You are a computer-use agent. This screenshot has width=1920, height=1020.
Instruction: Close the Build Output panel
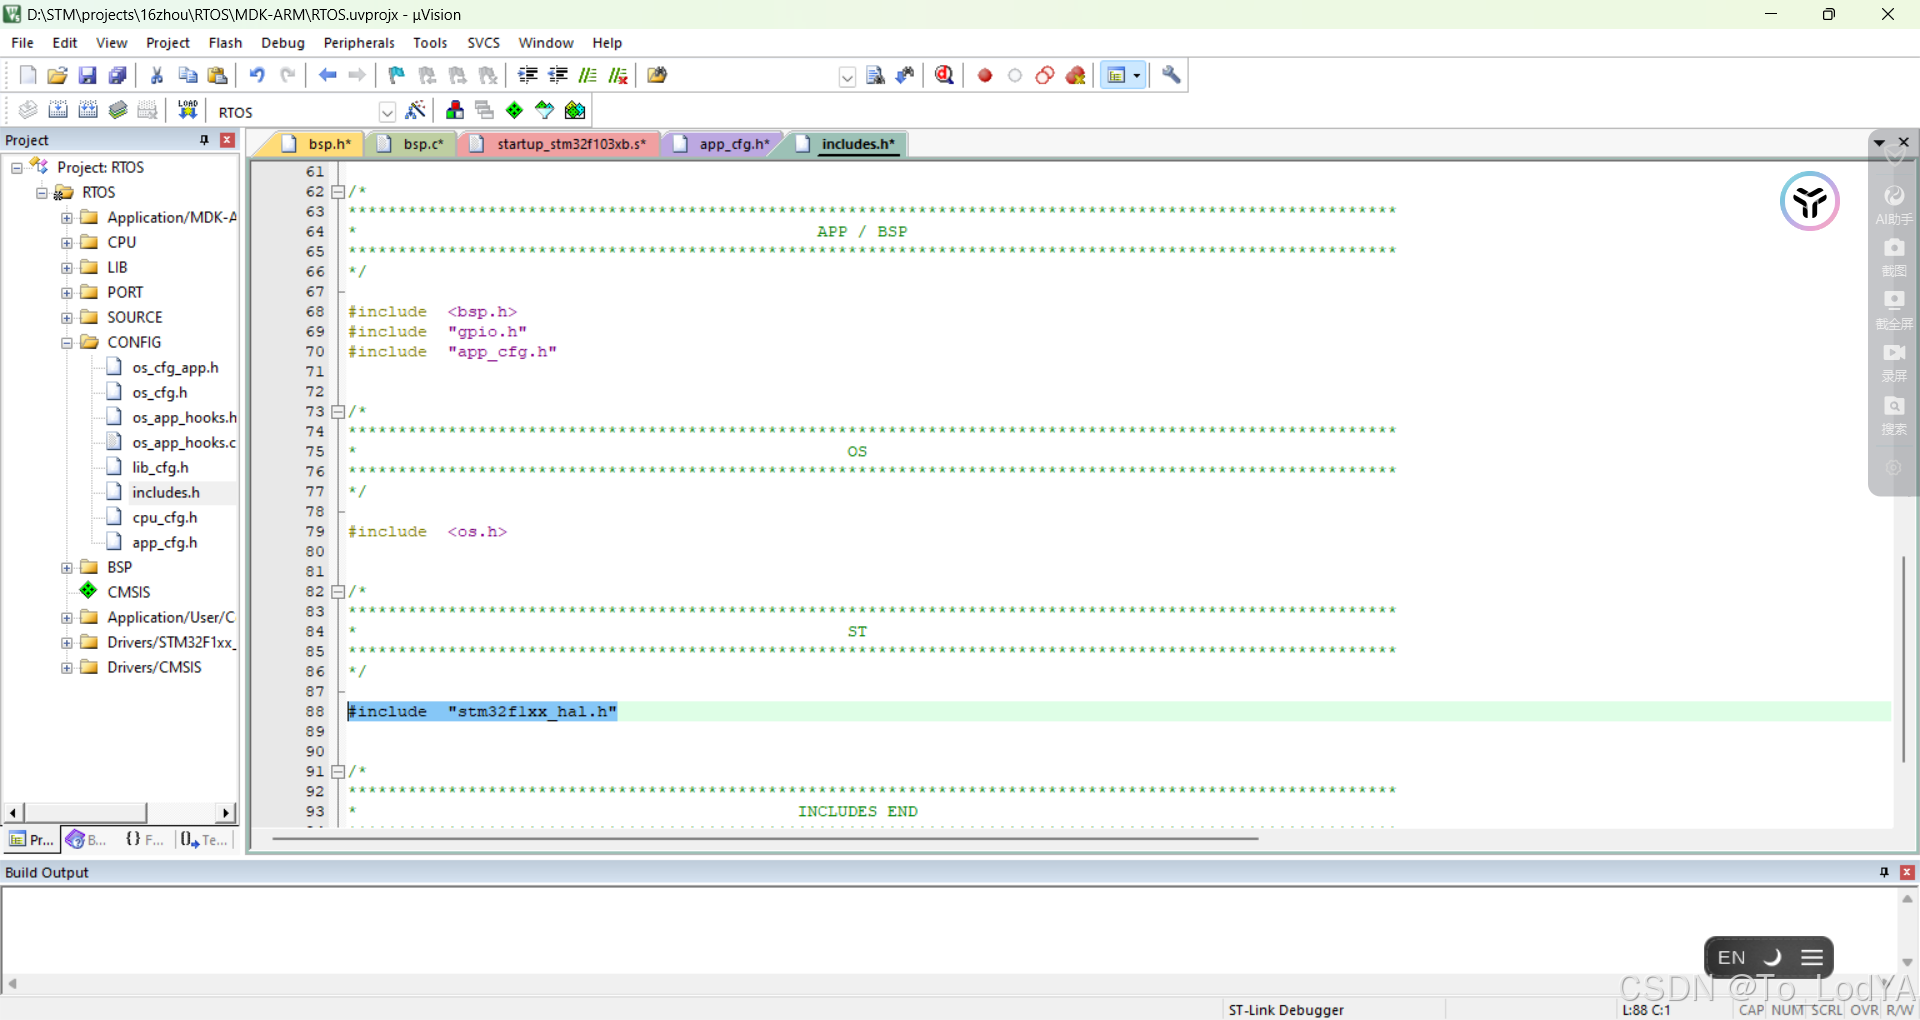[x=1907, y=872]
